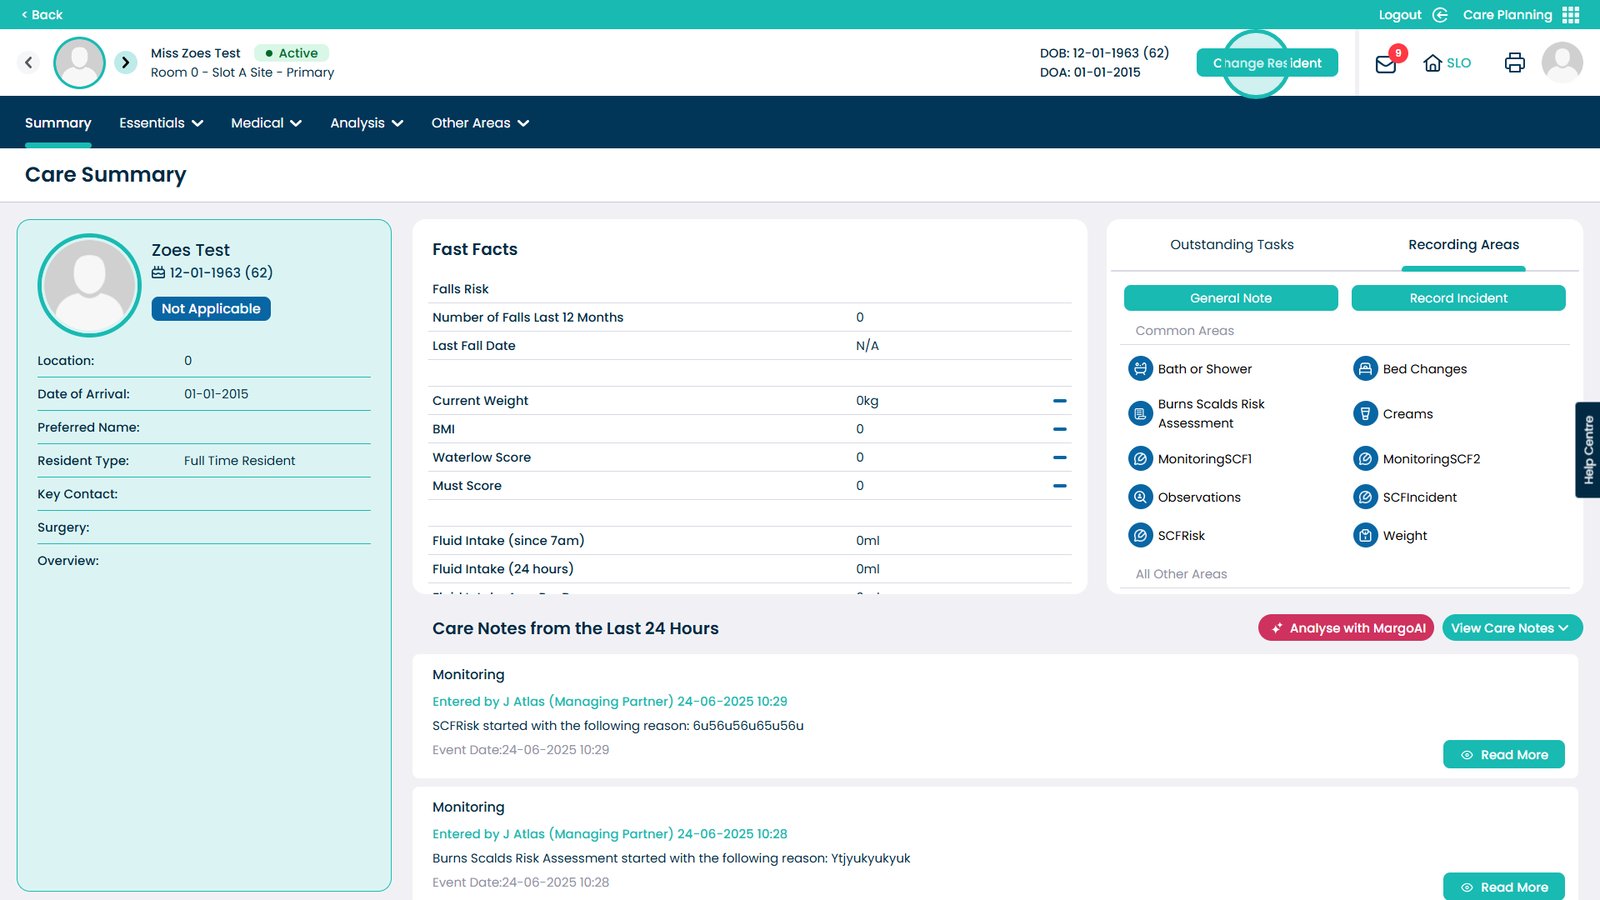Open the mail inbox icon with notification badge
Image resolution: width=1600 pixels, height=900 pixels.
(x=1386, y=63)
